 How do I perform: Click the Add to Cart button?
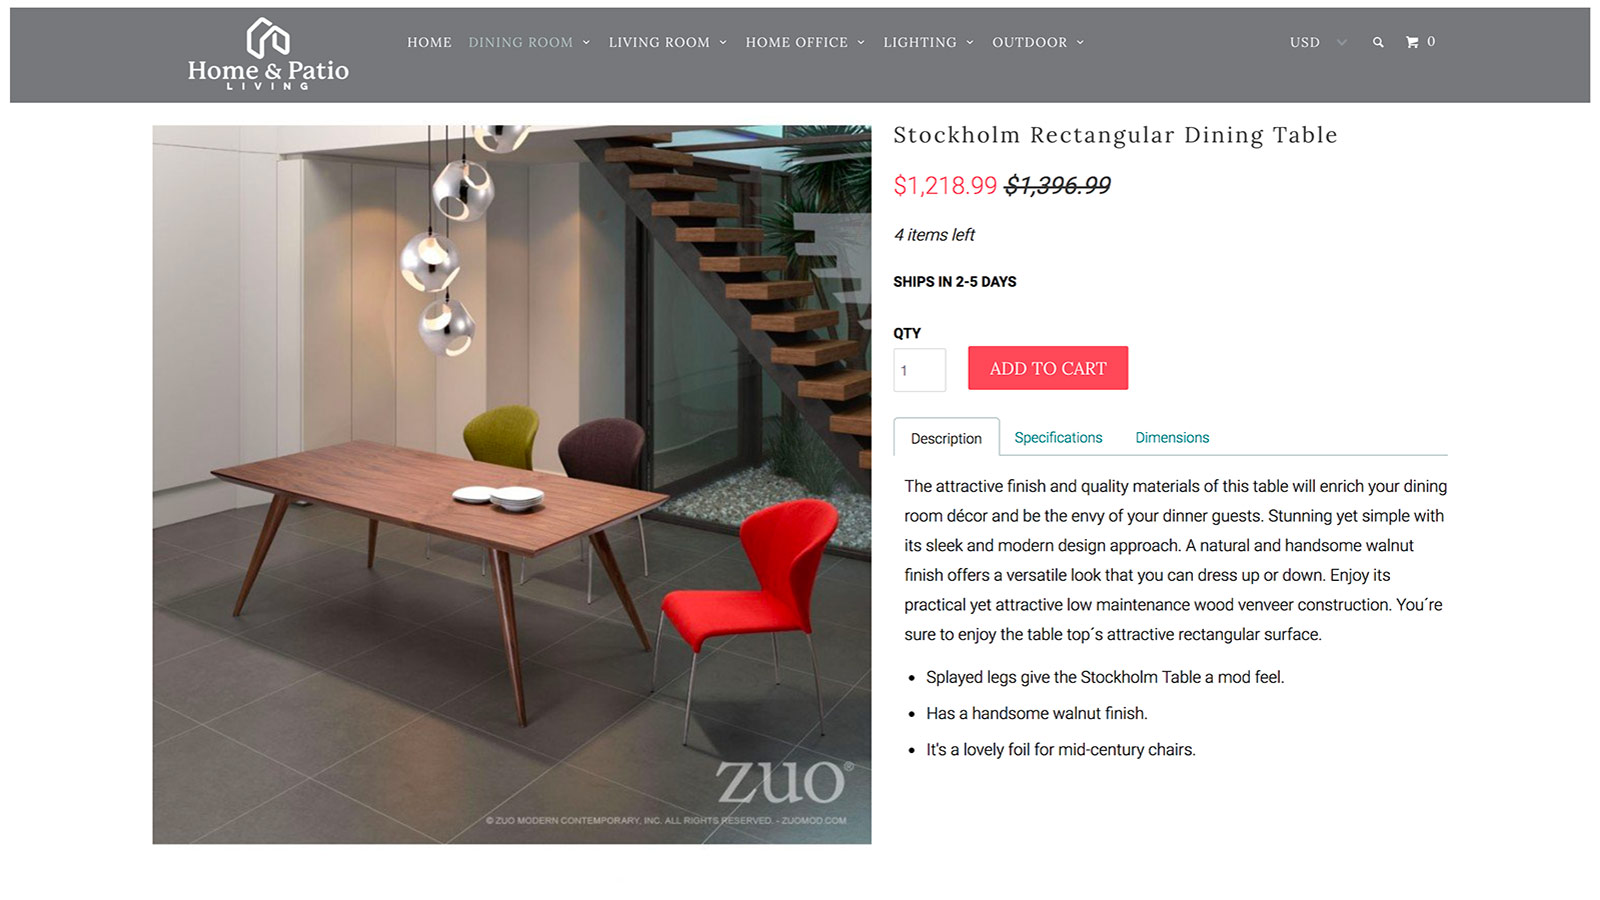[1048, 368]
